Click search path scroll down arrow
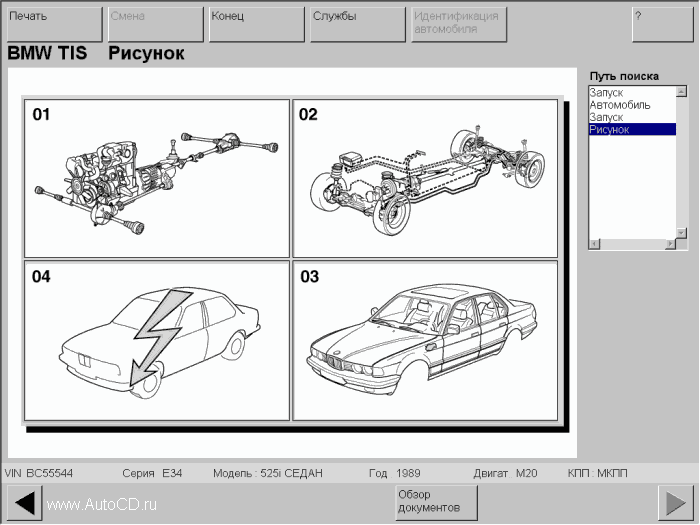 click(x=681, y=233)
